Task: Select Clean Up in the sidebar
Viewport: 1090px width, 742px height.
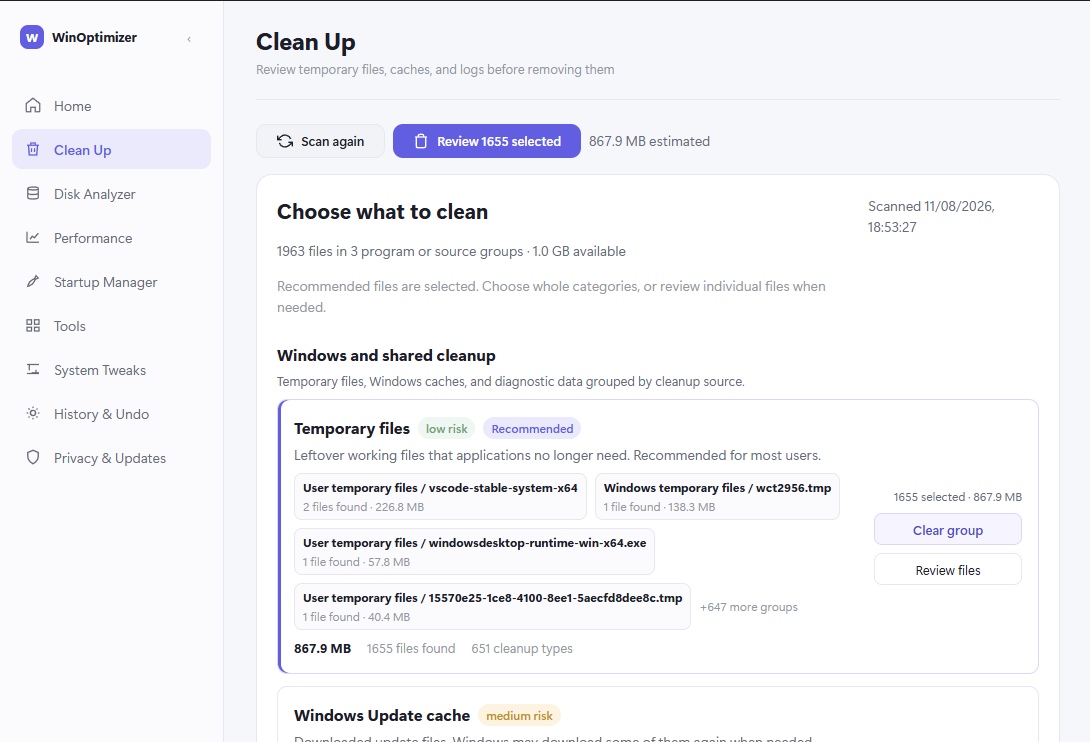Action: pyautogui.click(x=111, y=150)
